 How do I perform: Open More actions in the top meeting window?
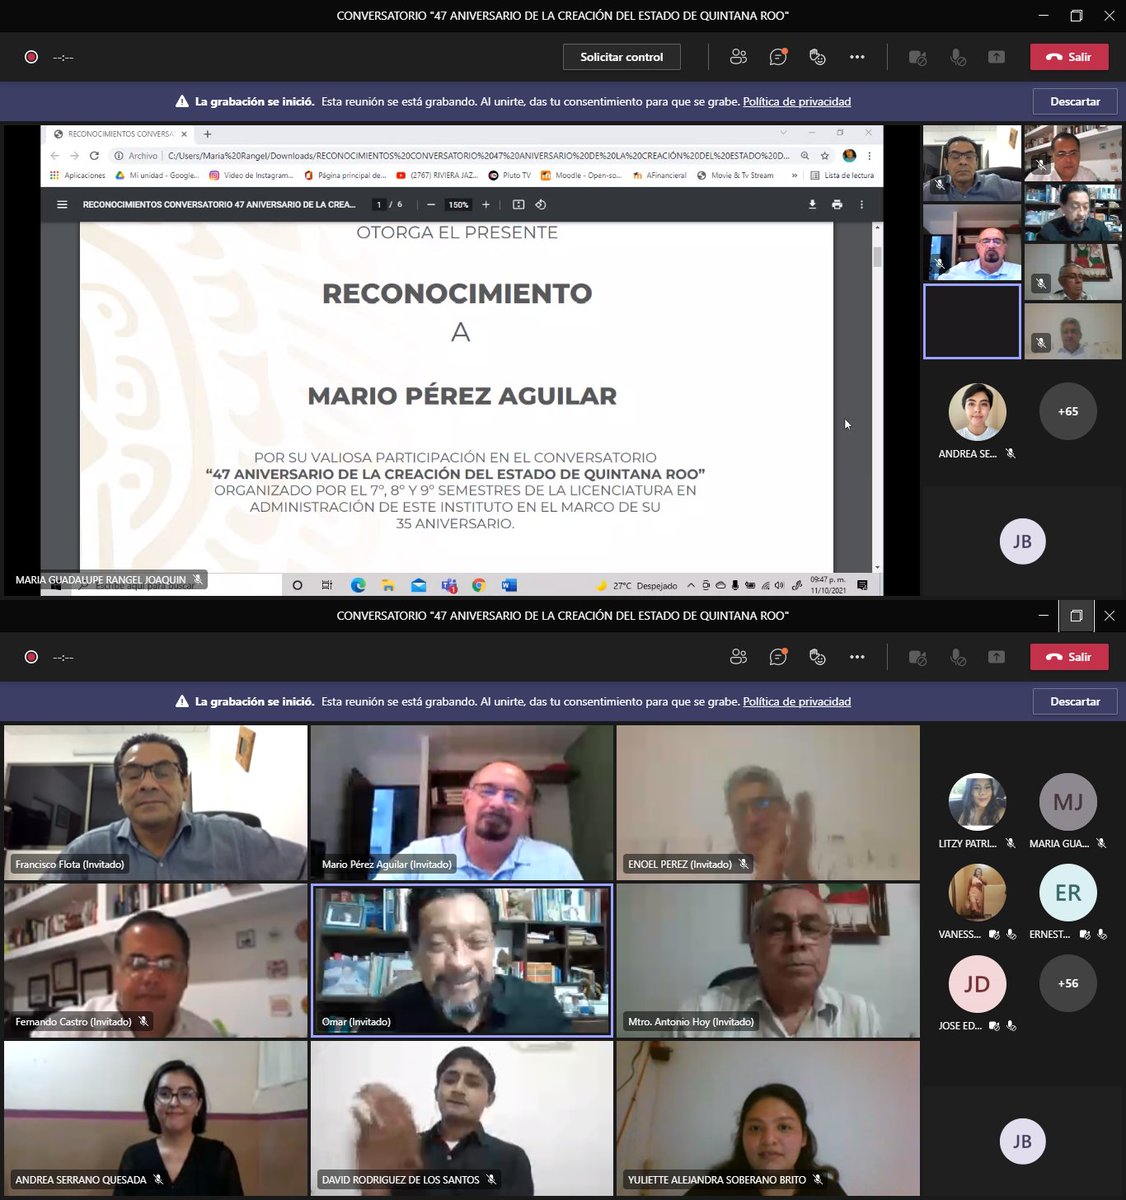pyautogui.click(x=857, y=57)
